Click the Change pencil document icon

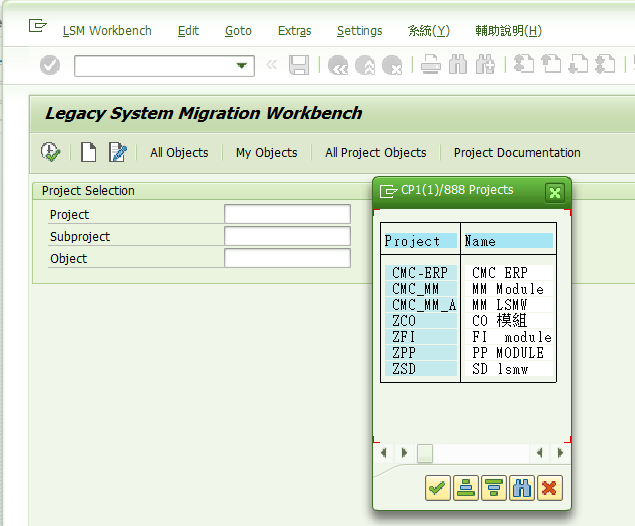118,152
